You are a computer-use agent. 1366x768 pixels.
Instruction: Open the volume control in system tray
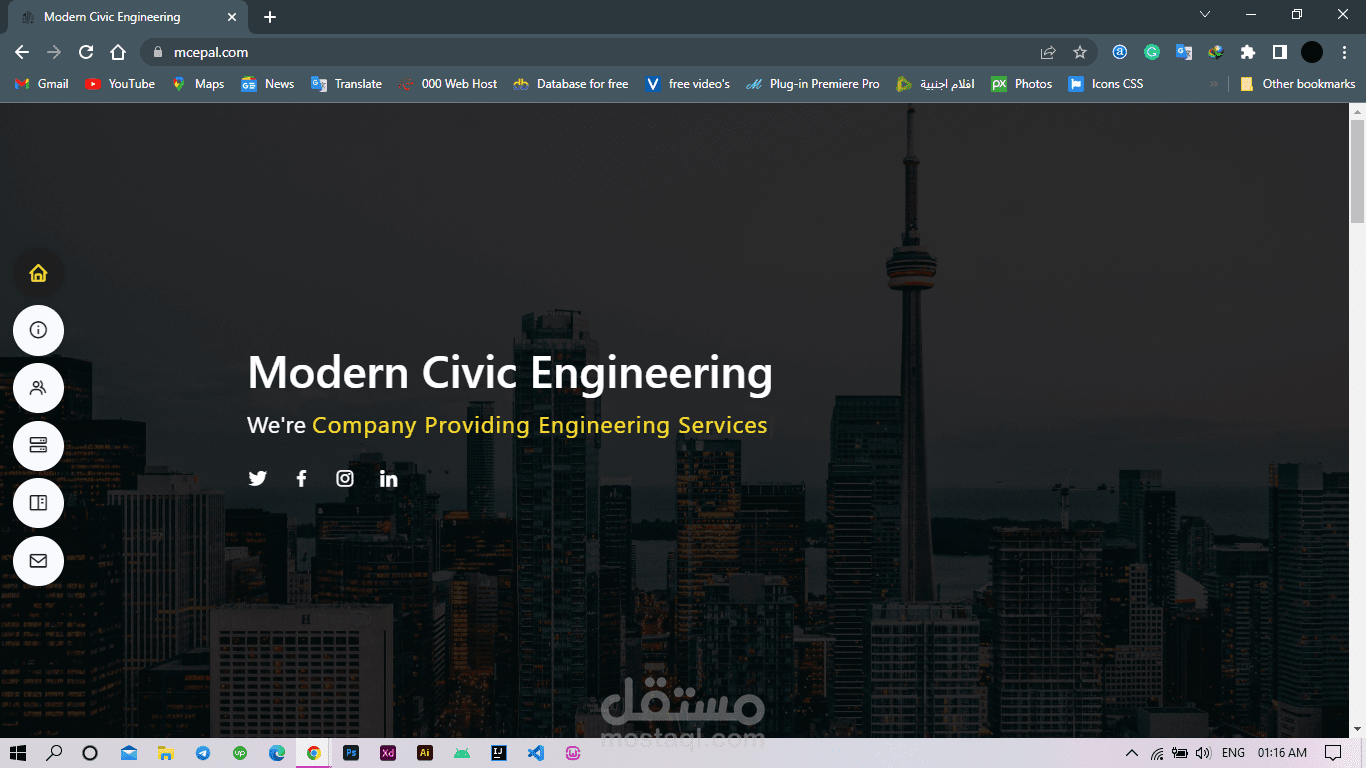pos(1203,753)
